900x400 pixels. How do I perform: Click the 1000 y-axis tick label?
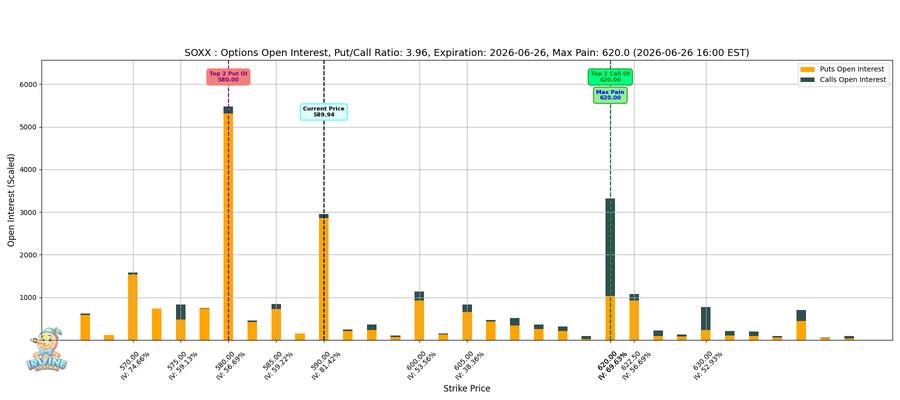point(28,298)
